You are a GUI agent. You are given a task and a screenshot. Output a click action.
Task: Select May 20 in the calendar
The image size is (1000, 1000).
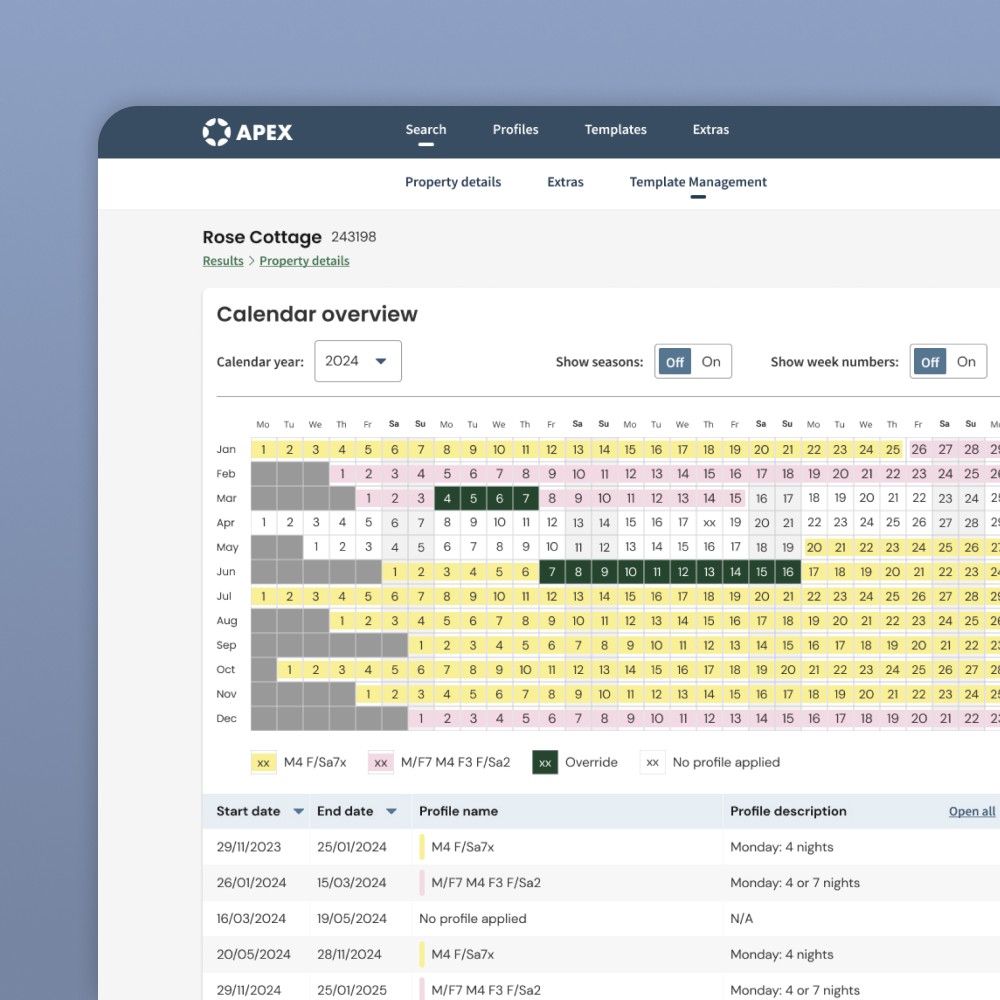814,547
